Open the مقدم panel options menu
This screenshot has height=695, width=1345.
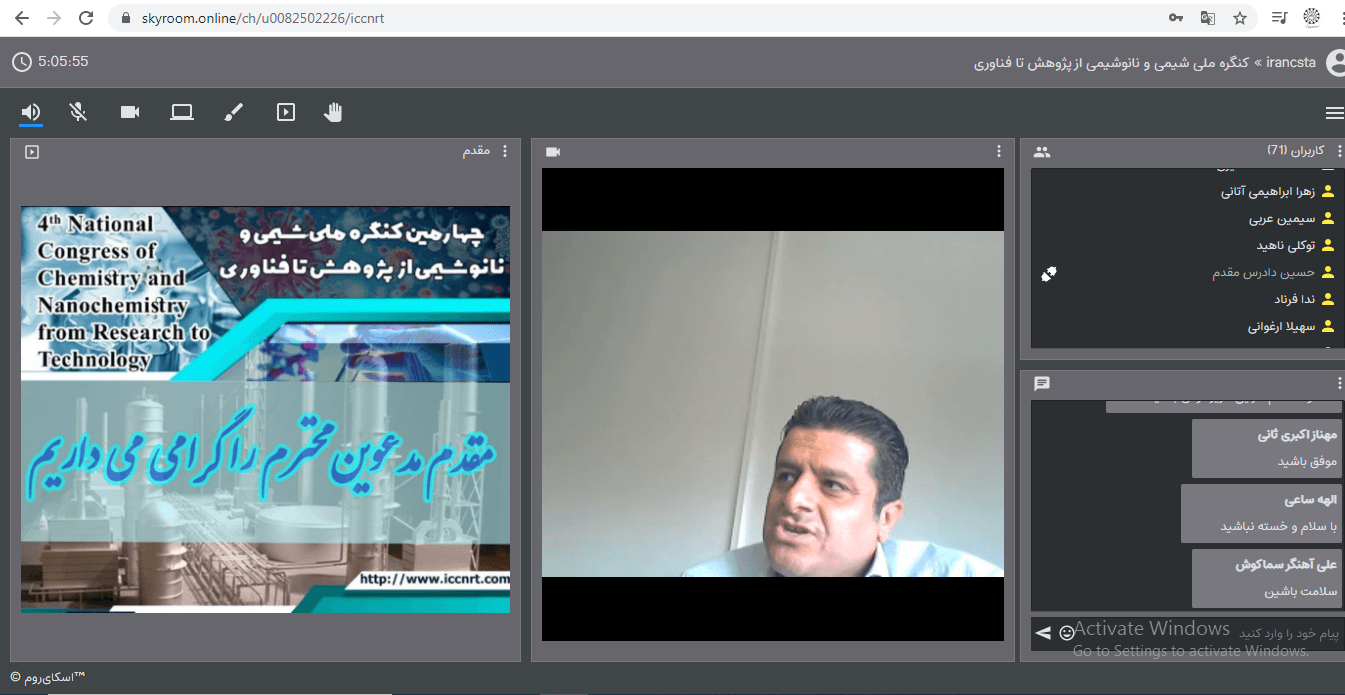[x=505, y=151]
